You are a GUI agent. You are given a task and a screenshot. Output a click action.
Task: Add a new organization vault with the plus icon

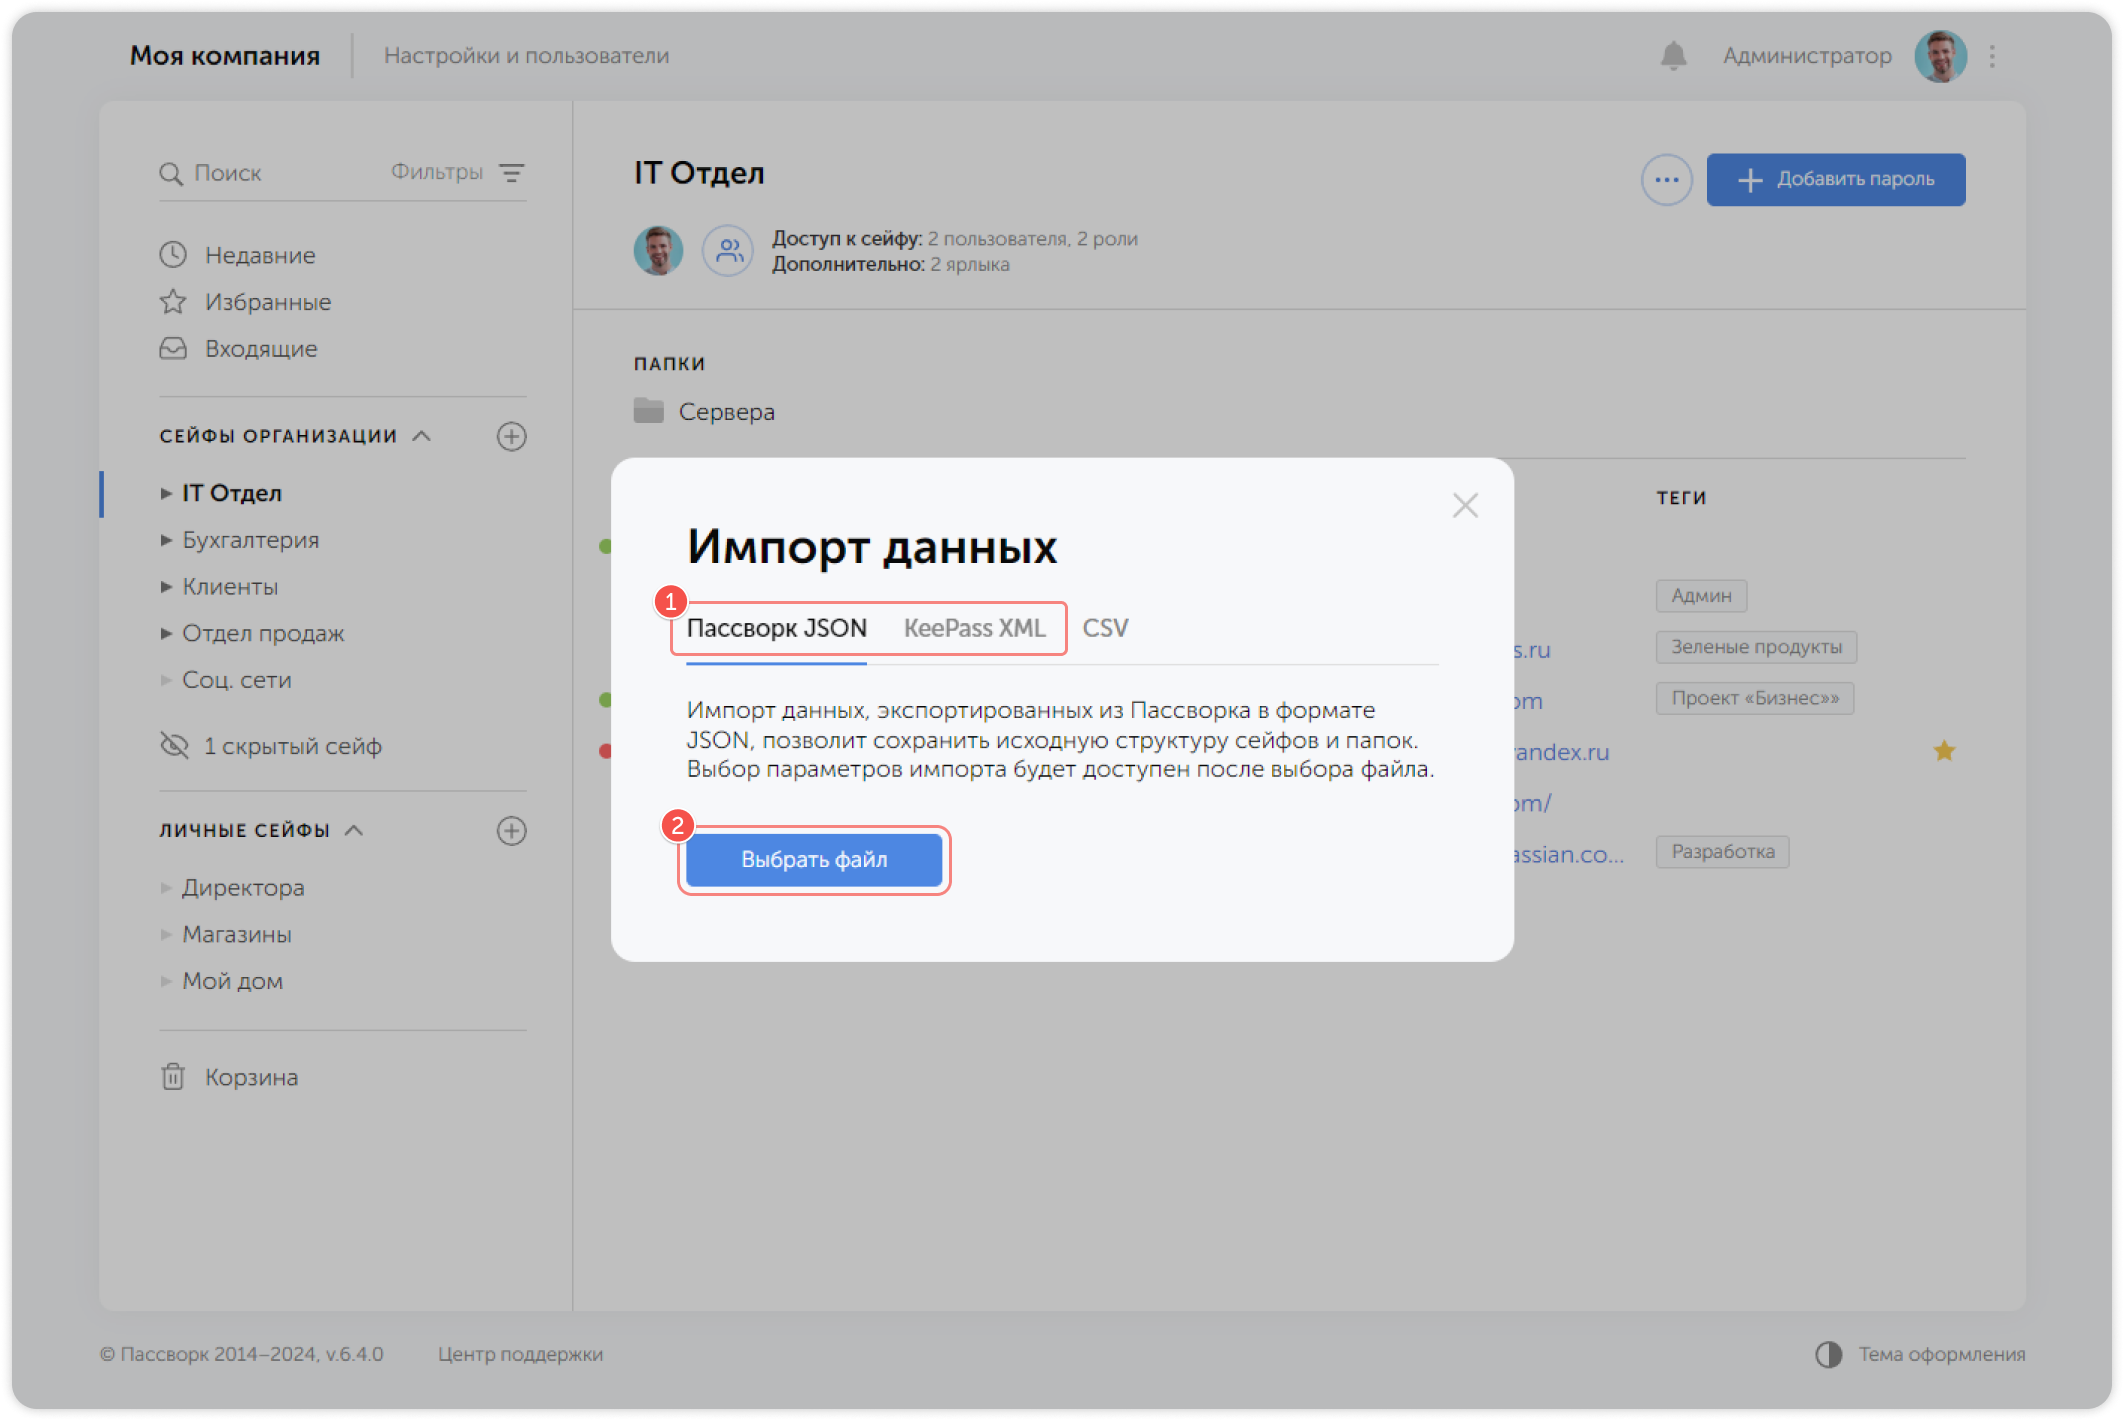pos(512,436)
